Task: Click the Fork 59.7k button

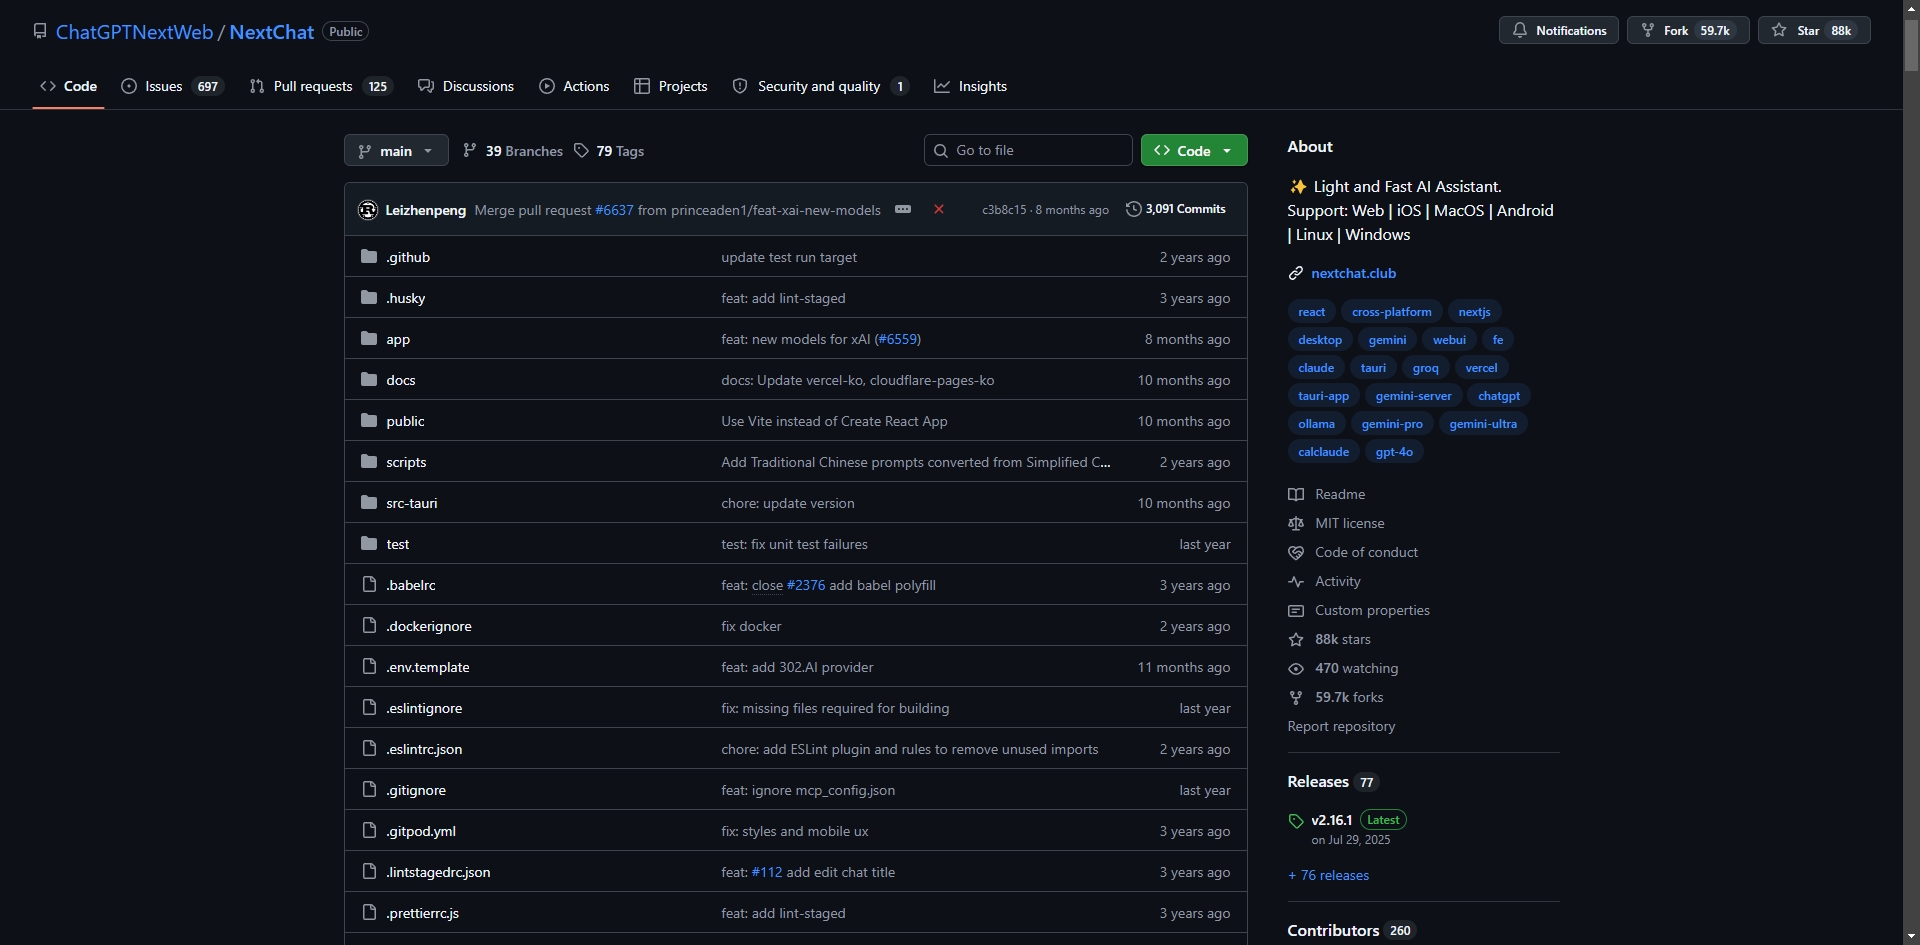Action: [x=1688, y=30]
